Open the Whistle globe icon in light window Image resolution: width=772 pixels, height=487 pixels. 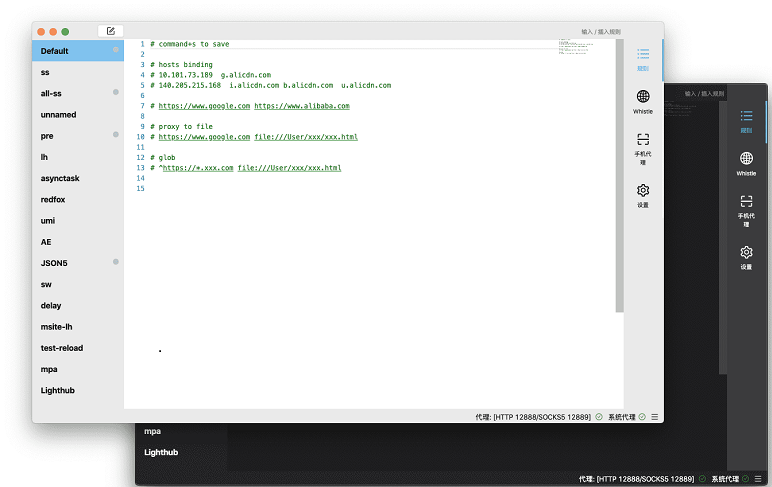(x=643, y=101)
